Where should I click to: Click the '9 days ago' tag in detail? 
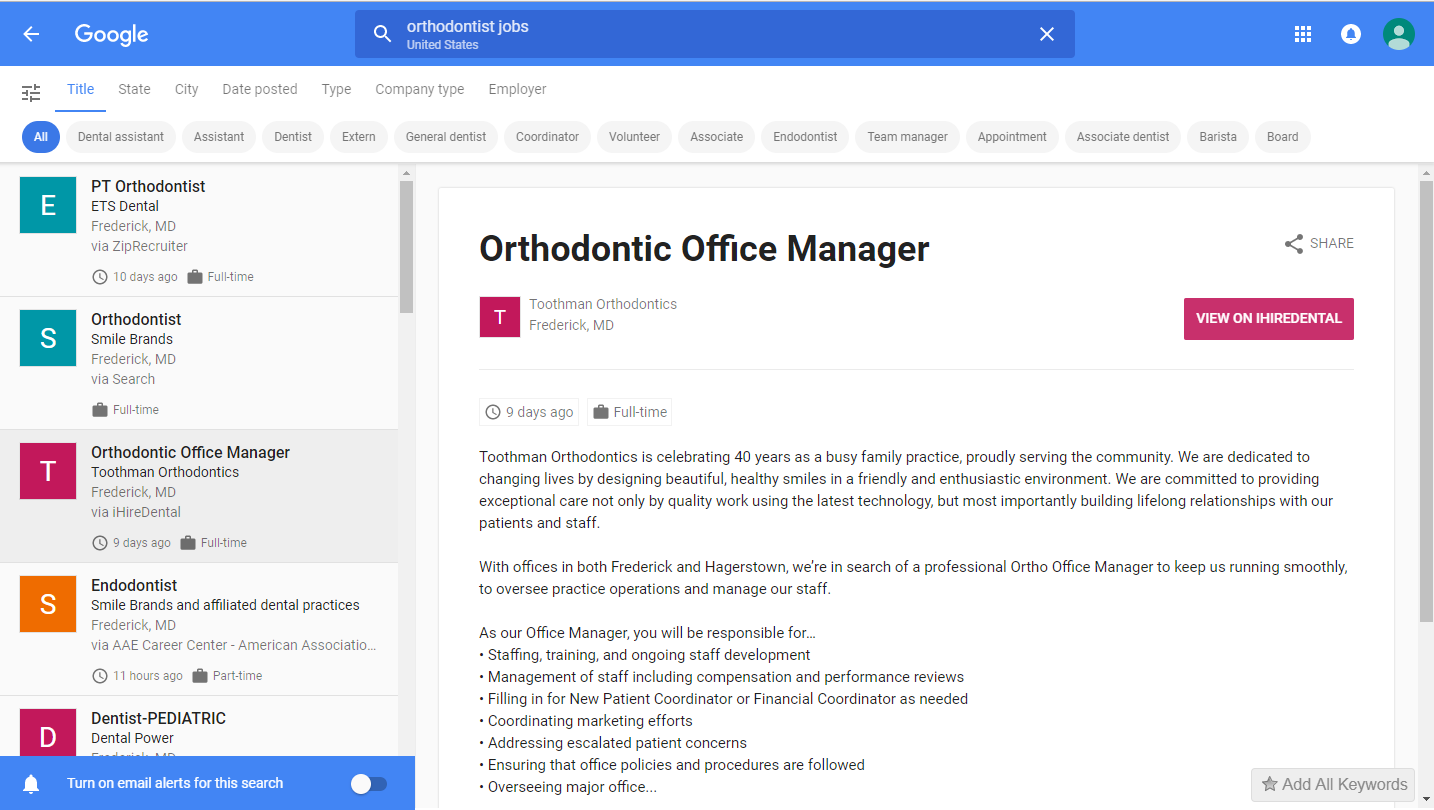(x=529, y=412)
